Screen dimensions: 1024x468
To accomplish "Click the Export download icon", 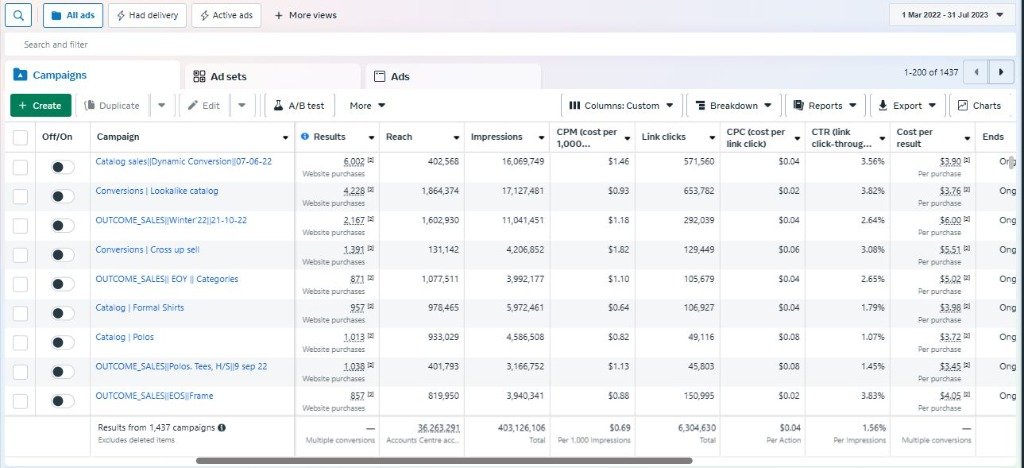I will click(883, 106).
